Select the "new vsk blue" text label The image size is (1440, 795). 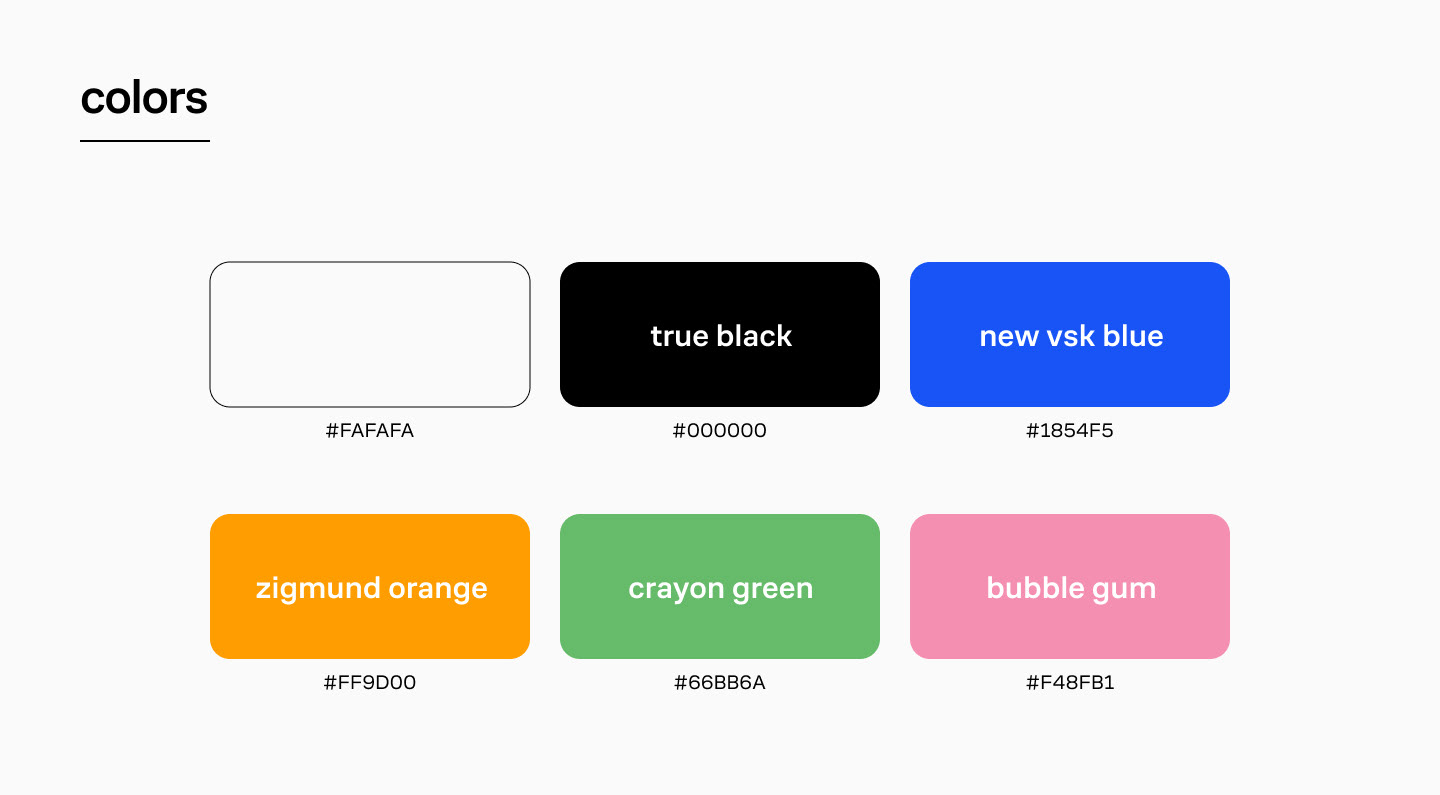[1071, 336]
